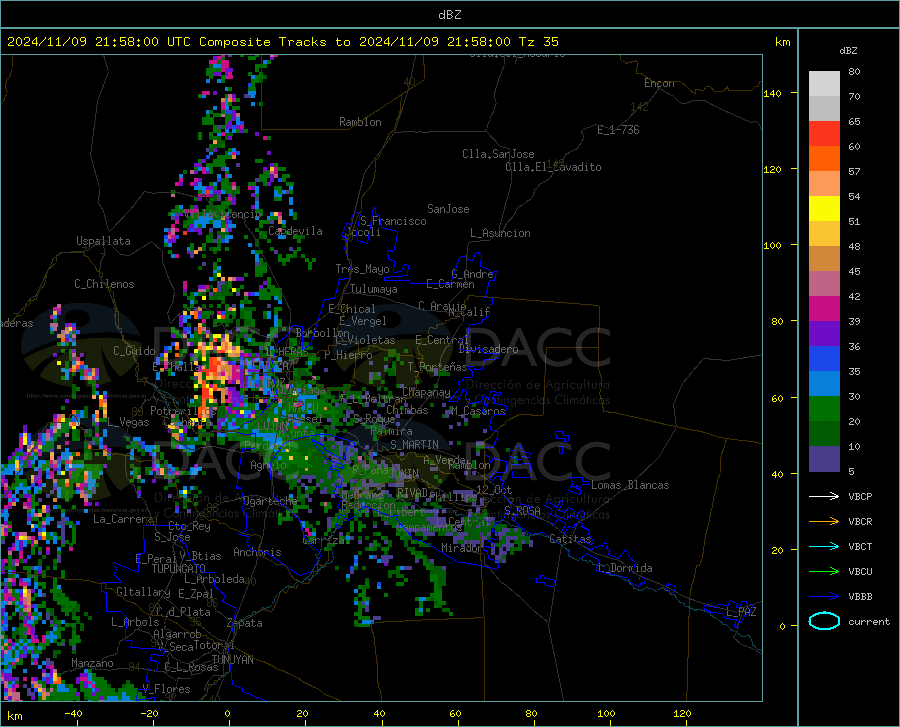
Task: Click the L_Dormida map label
Action: pos(624,568)
